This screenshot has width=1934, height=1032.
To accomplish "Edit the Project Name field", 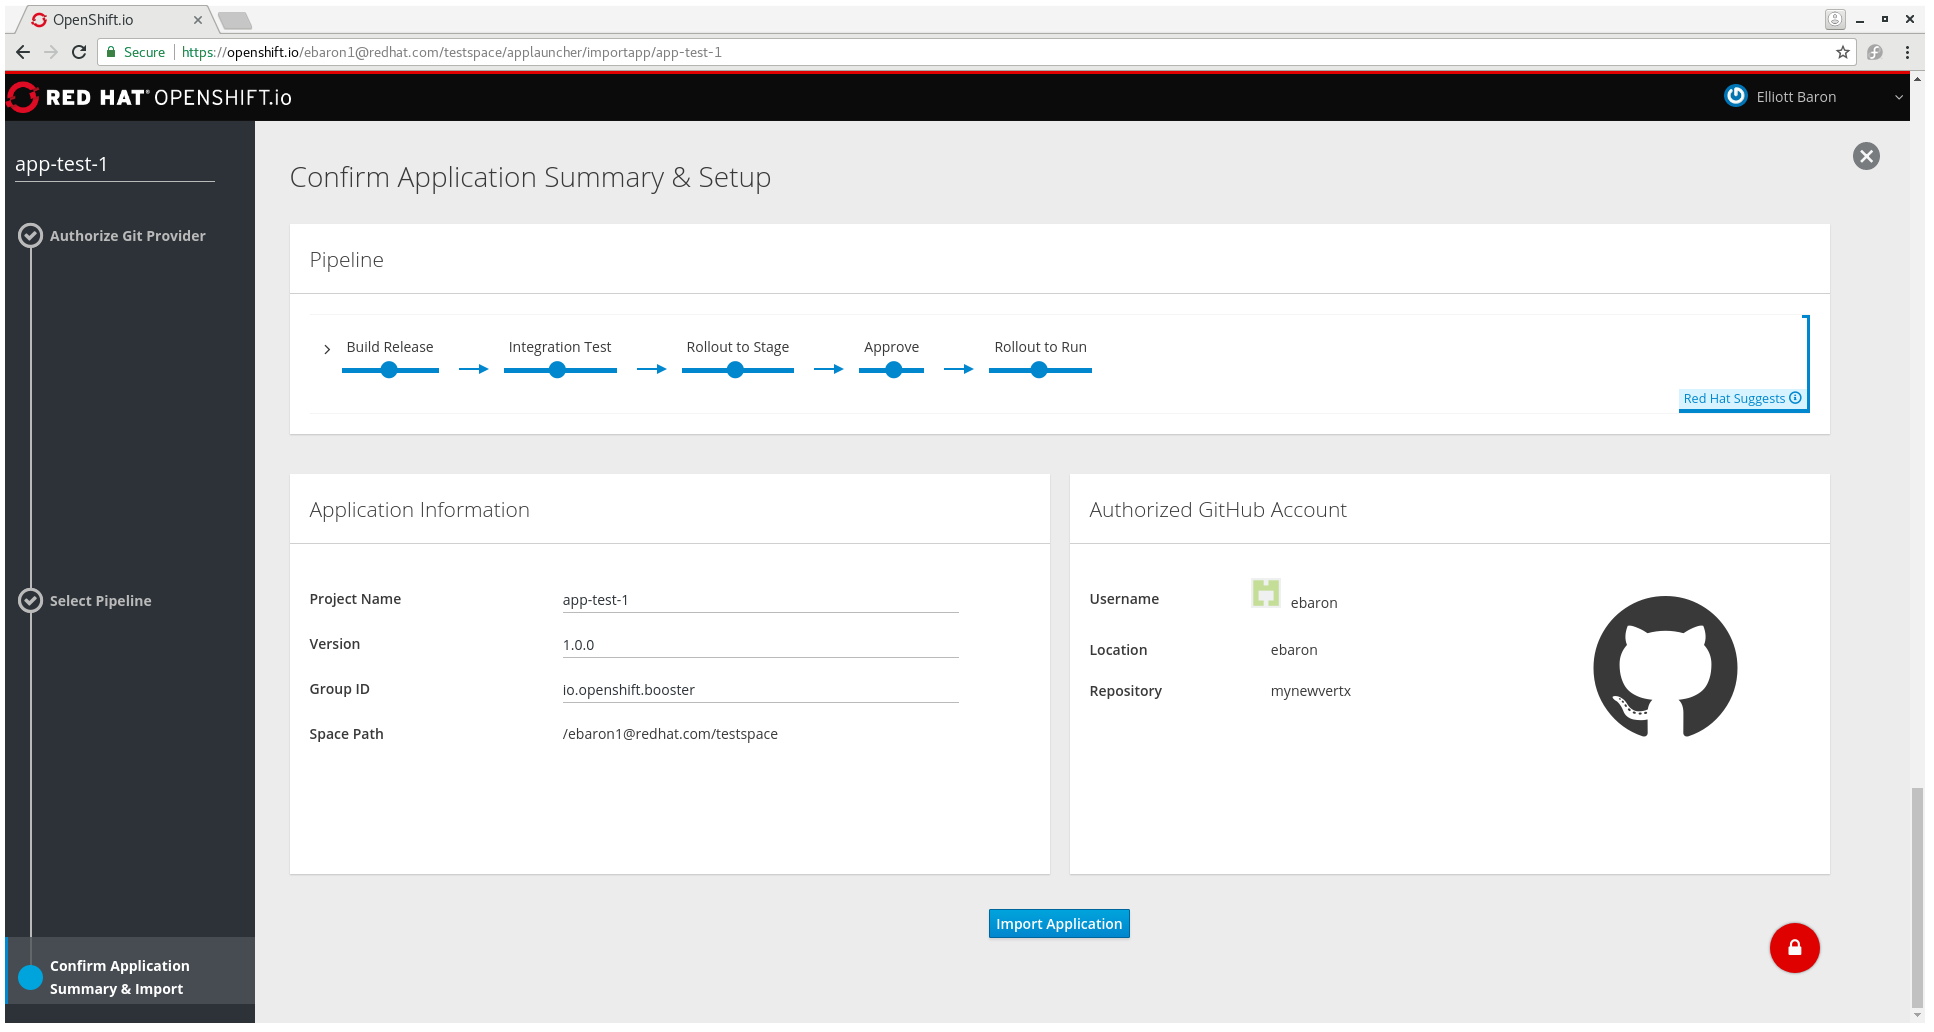I will pos(760,600).
